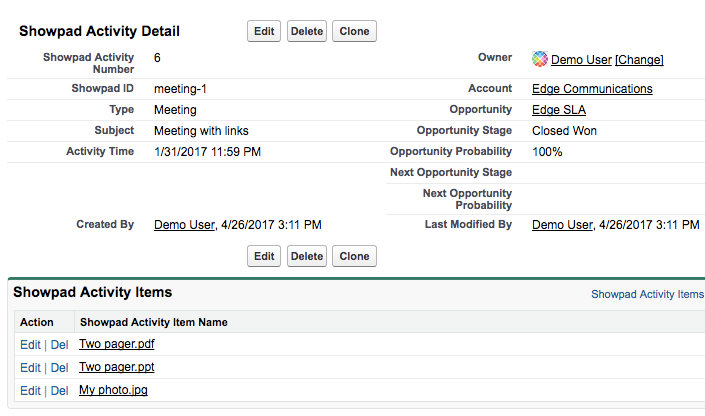The width and height of the screenshot is (705, 416).
Task: Select the Showpad ID value meeting-1
Action: [x=180, y=89]
